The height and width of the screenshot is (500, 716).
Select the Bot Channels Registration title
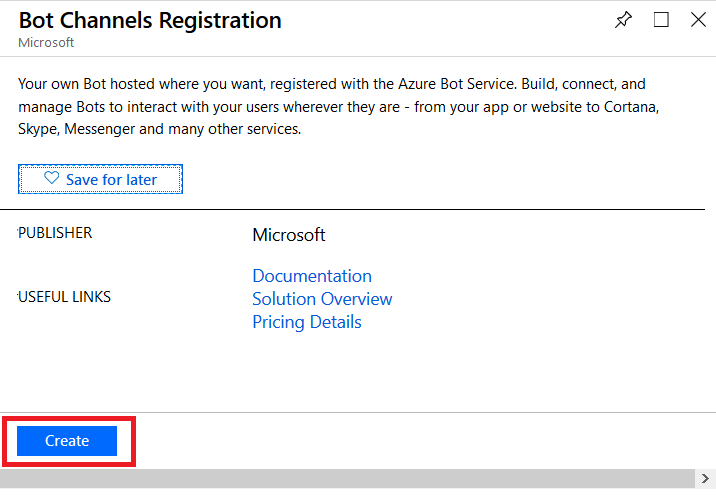pos(150,21)
